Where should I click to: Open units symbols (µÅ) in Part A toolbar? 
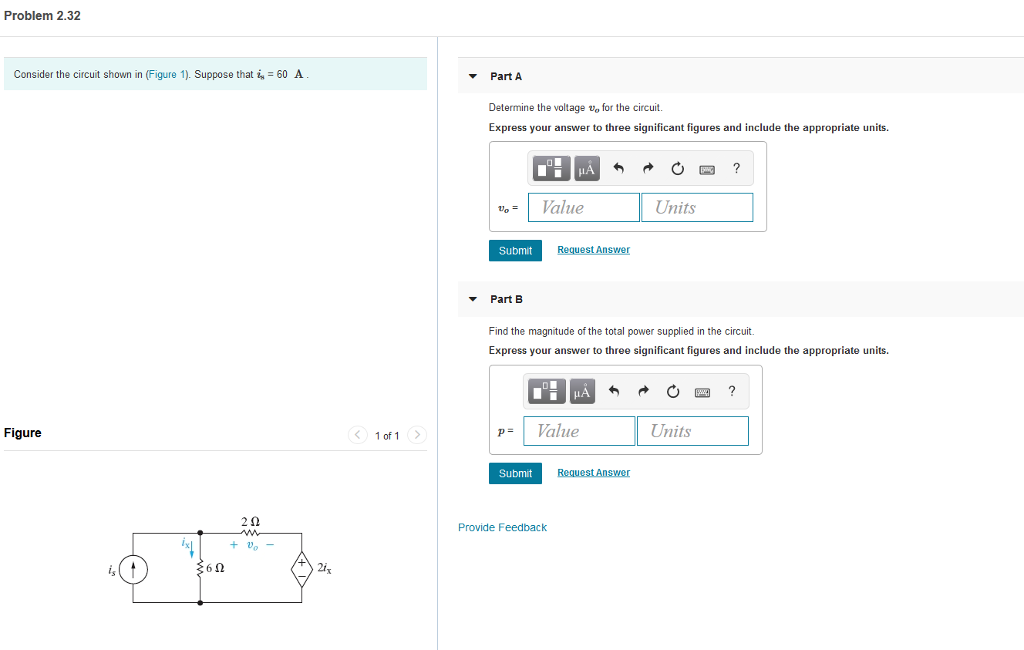[586, 169]
